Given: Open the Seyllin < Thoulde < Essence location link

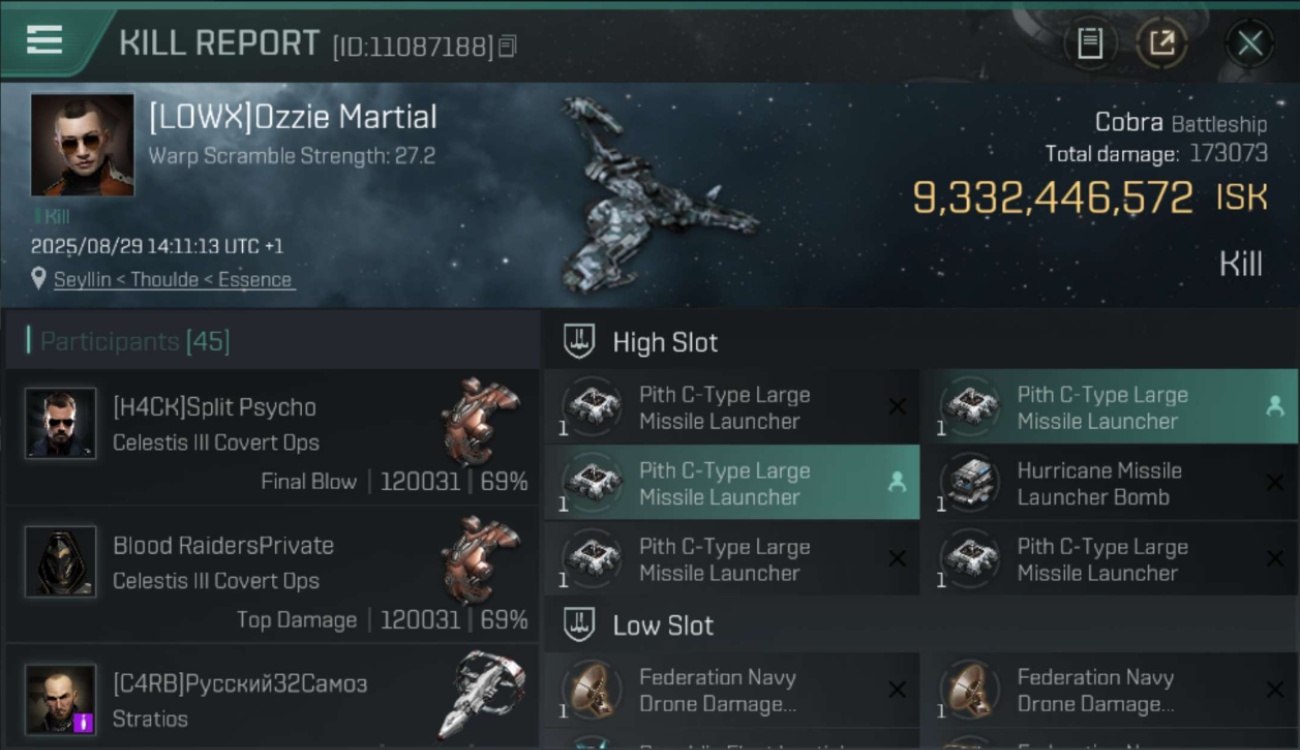Looking at the screenshot, I should (x=173, y=280).
